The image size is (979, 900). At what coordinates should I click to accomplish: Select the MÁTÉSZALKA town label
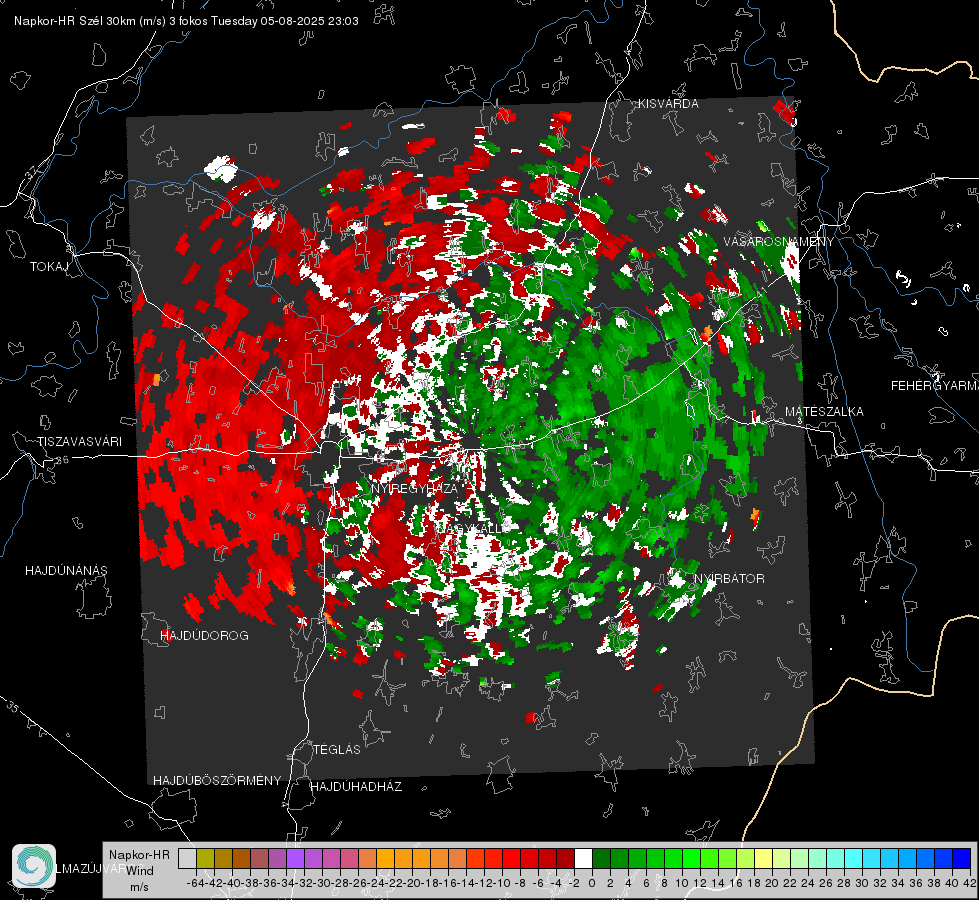pyautogui.click(x=824, y=412)
